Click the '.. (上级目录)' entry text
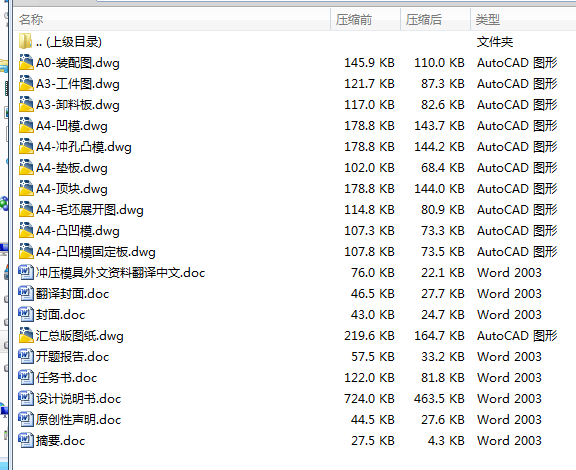Image resolution: width=576 pixels, height=470 pixels. (x=69, y=42)
